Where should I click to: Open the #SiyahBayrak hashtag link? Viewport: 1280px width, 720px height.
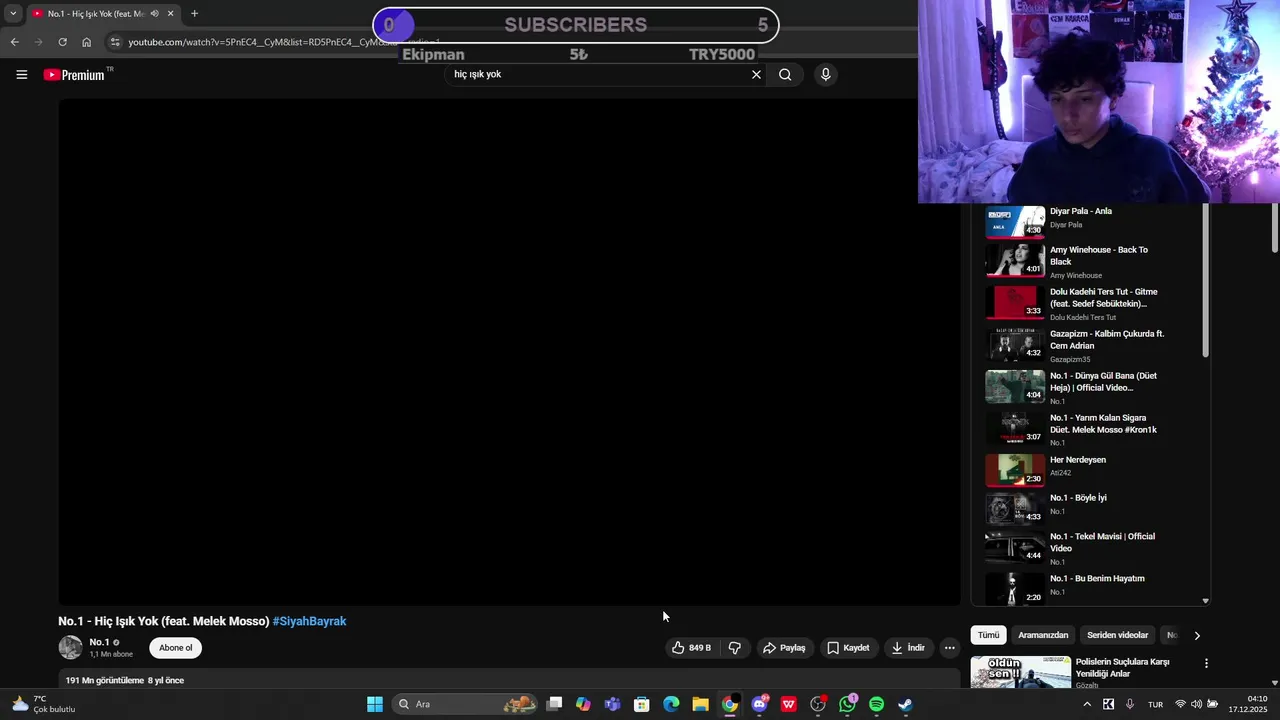(309, 621)
